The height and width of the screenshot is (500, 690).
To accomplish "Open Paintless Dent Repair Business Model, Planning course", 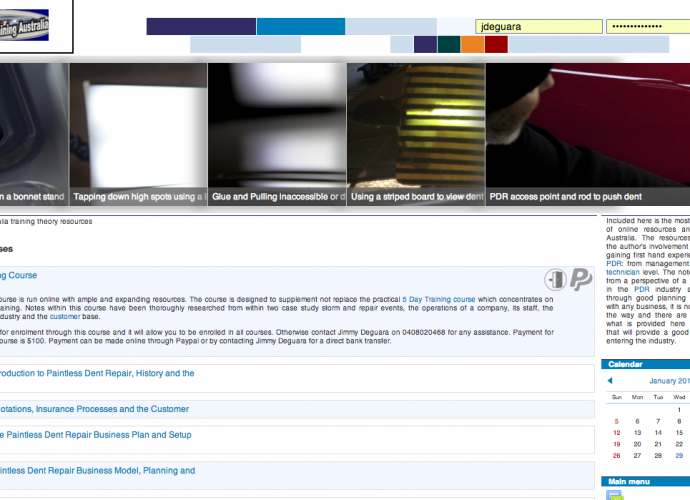I will [x=98, y=471].
